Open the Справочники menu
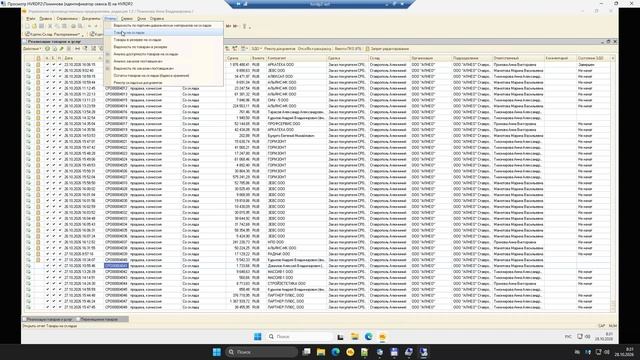This screenshot has height=360, width=640. 67,19
